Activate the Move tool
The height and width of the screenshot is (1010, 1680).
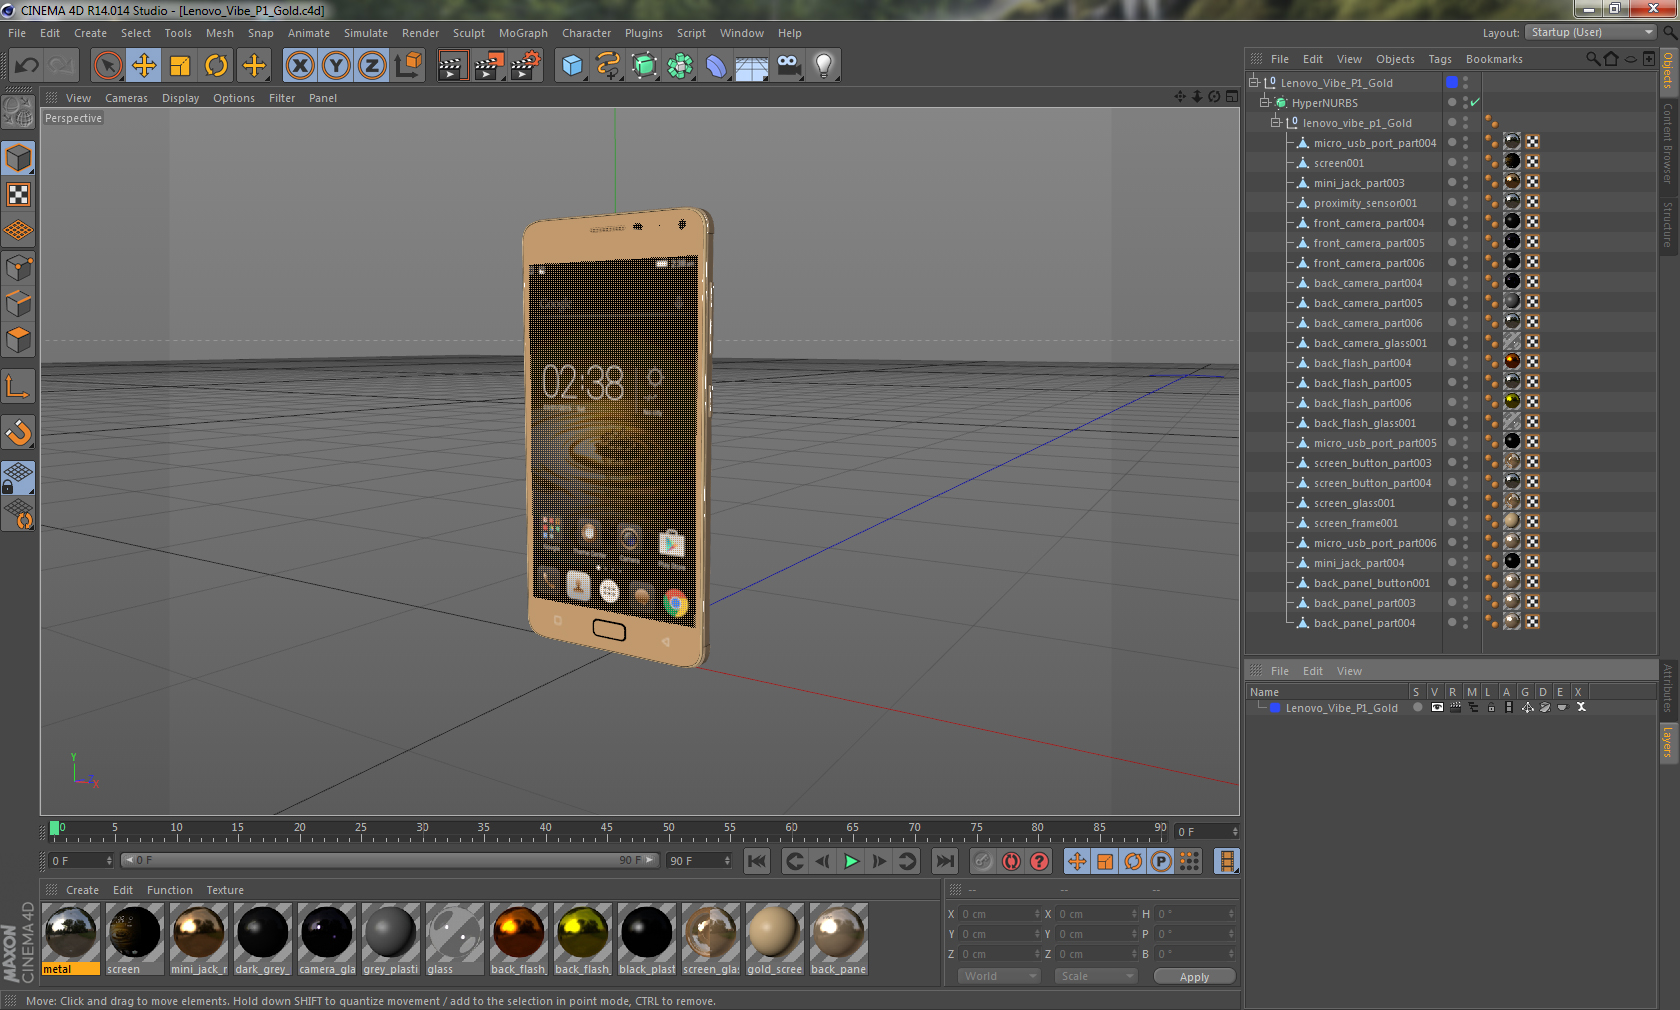[144, 66]
